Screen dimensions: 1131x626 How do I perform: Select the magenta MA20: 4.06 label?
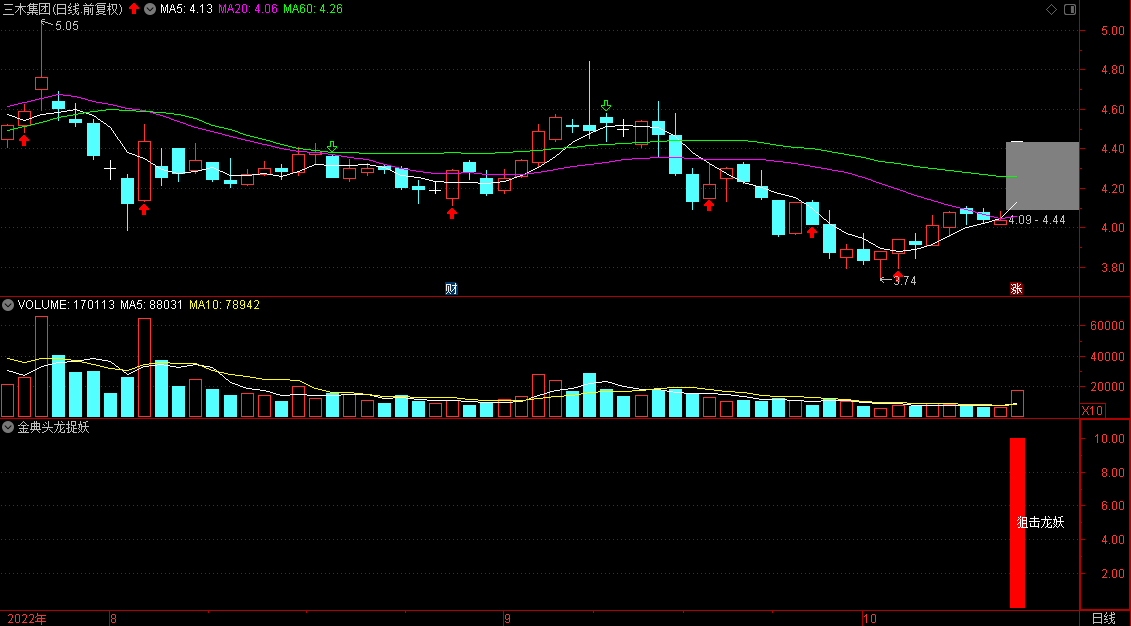coord(247,9)
